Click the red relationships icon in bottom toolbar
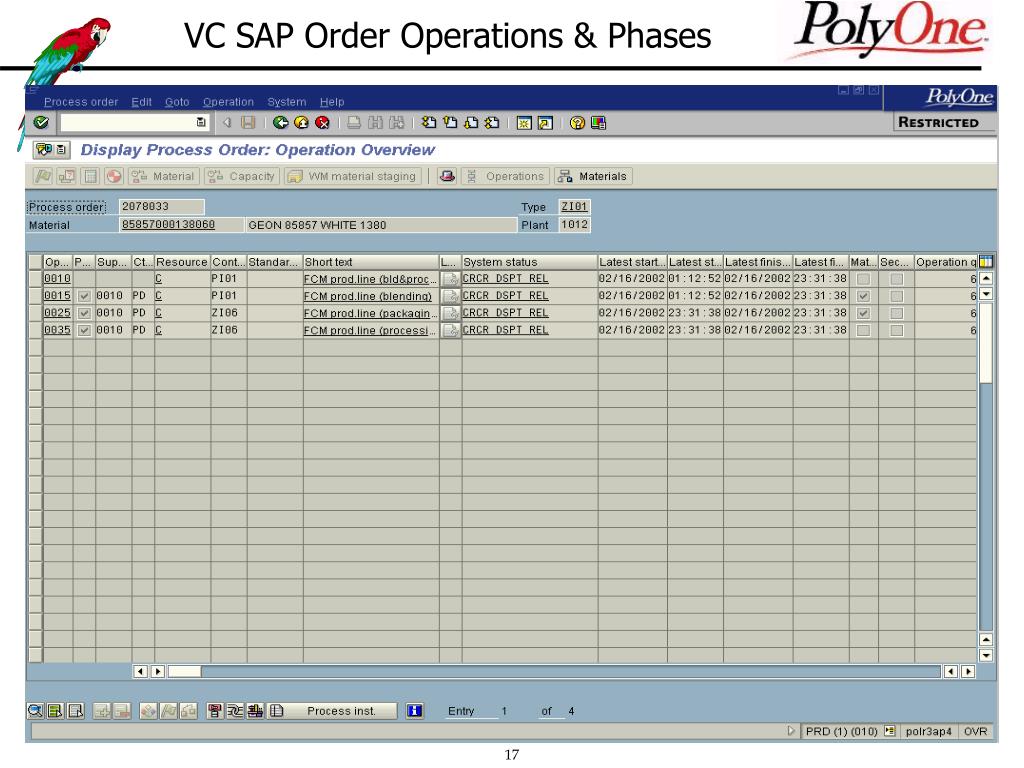 click(x=214, y=711)
